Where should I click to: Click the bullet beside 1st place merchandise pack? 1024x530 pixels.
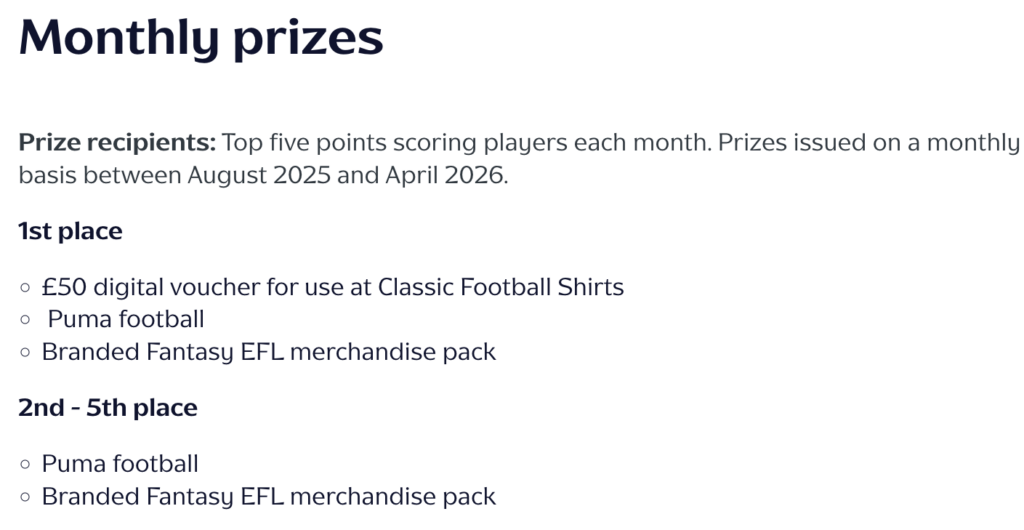25,353
